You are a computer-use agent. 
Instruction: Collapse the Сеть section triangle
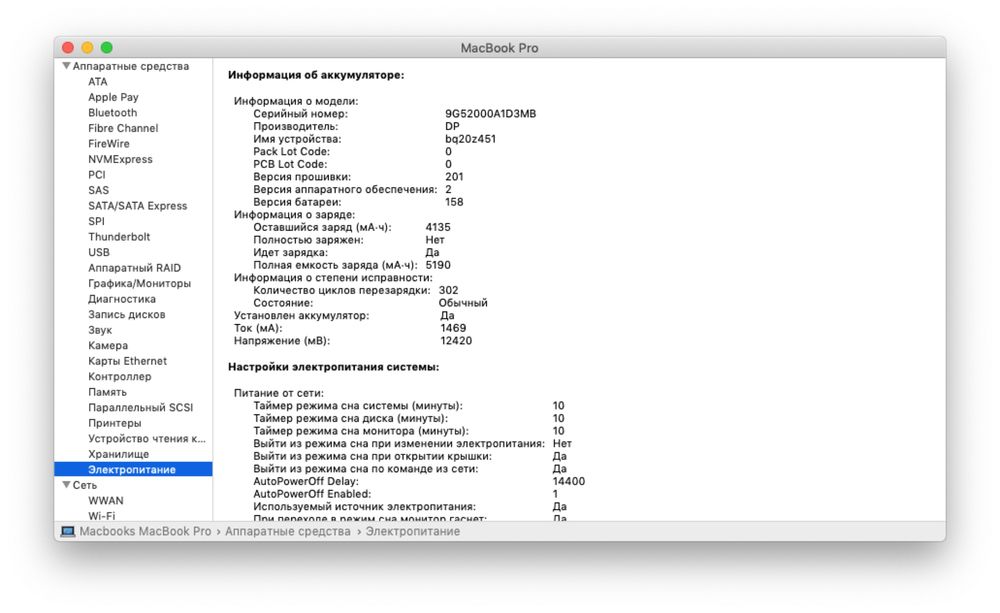66,485
